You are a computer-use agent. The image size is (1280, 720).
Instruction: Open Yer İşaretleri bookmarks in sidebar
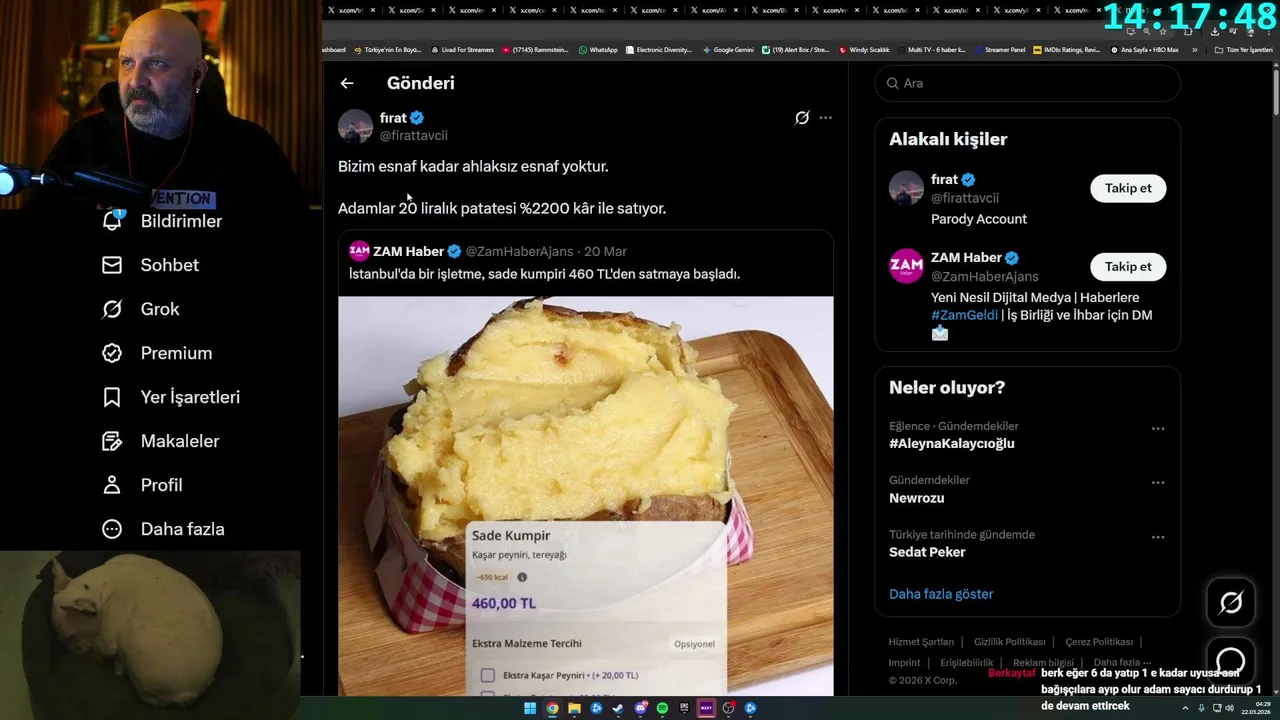(x=170, y=397)
